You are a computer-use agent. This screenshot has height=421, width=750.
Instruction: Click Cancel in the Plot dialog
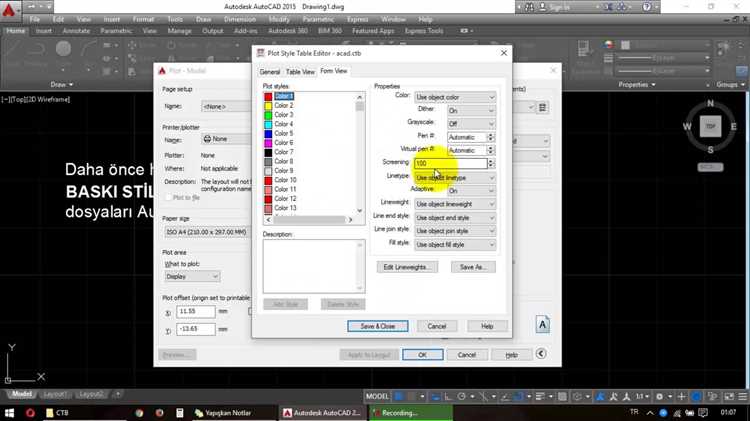click(466, 355)
